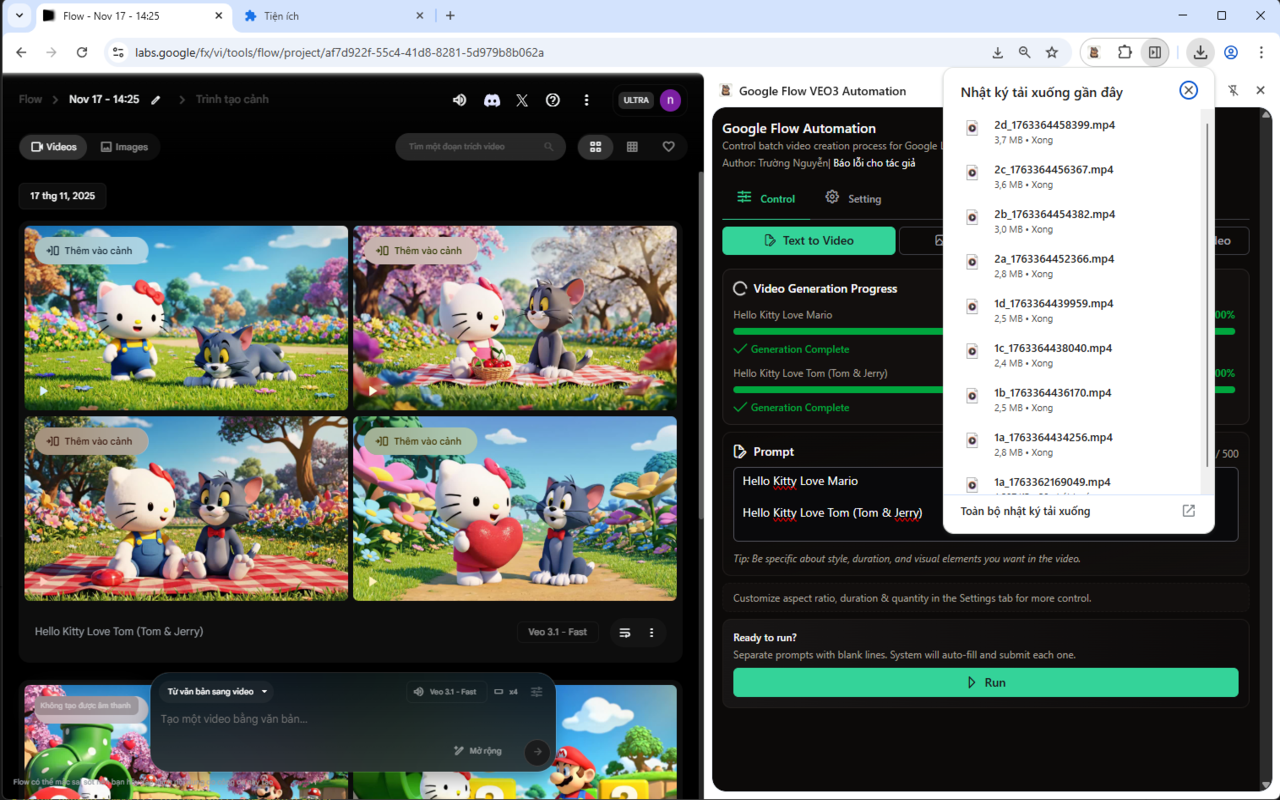The height and width of the screenshot is (800, 1280).
Task: Open the help question-mark icon
Action: pyautogui.click(x=553, y=100)
